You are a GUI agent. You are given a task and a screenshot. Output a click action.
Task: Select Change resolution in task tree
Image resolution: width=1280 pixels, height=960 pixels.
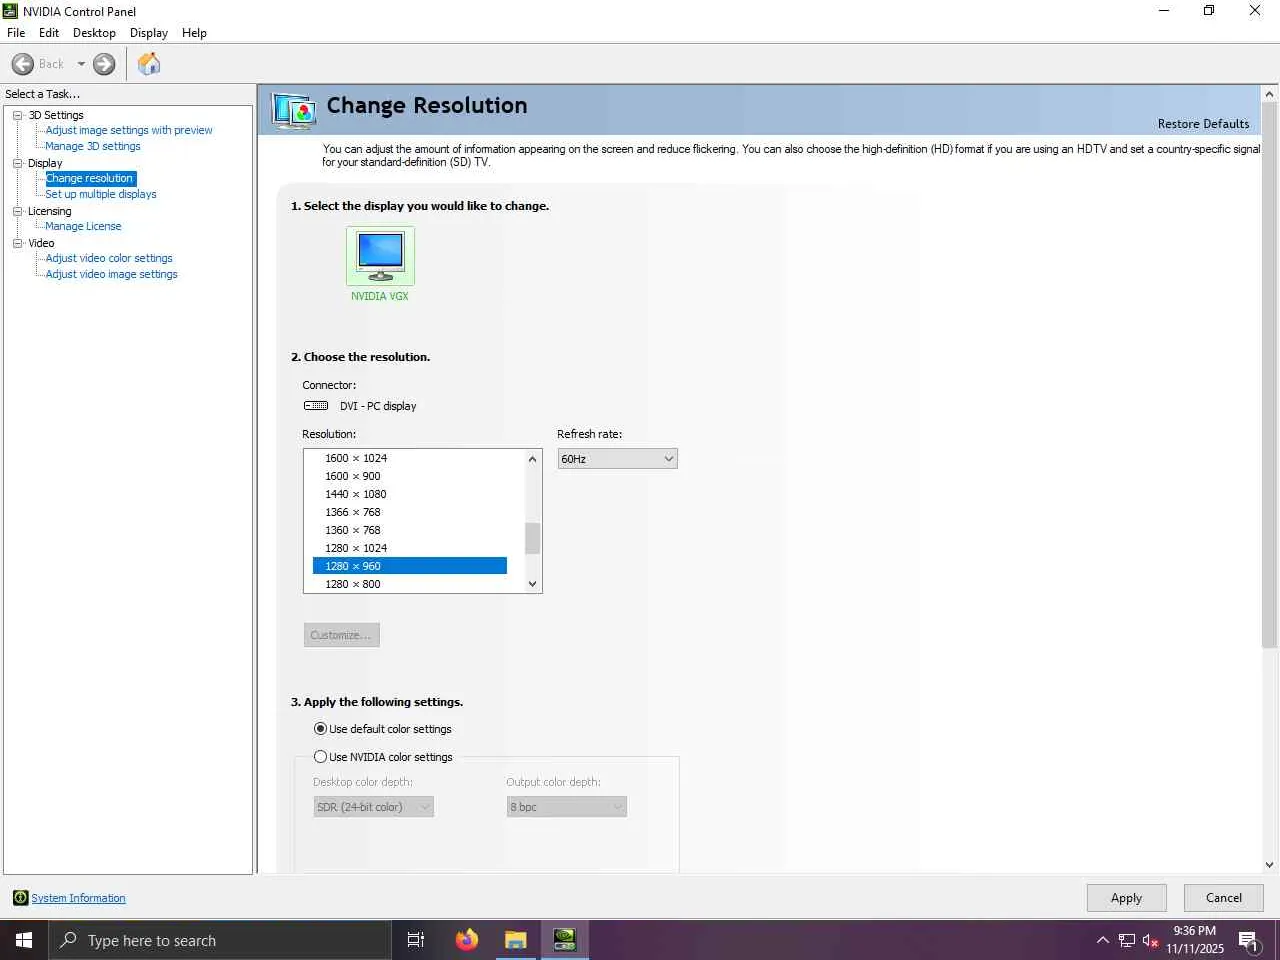(x=90, y=178)
